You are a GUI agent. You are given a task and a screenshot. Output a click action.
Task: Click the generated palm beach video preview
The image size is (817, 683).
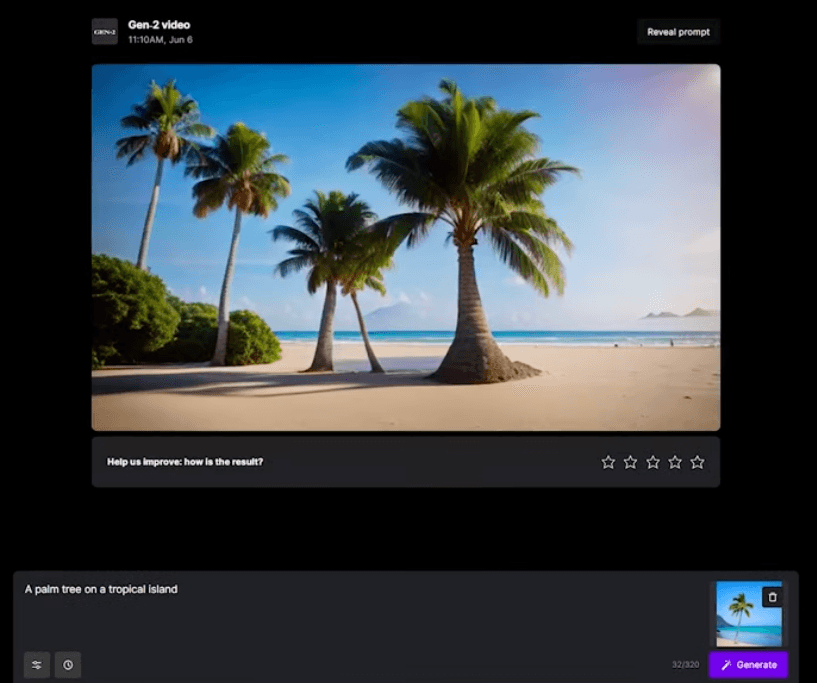(405, 247)
